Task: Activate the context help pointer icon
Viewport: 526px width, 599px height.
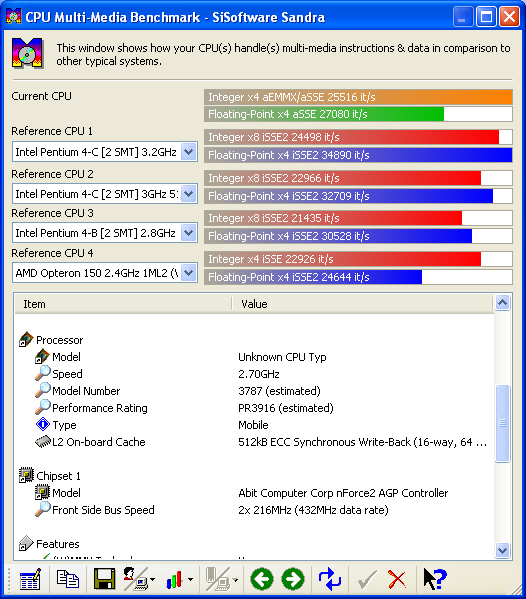Action: (435, 579)
